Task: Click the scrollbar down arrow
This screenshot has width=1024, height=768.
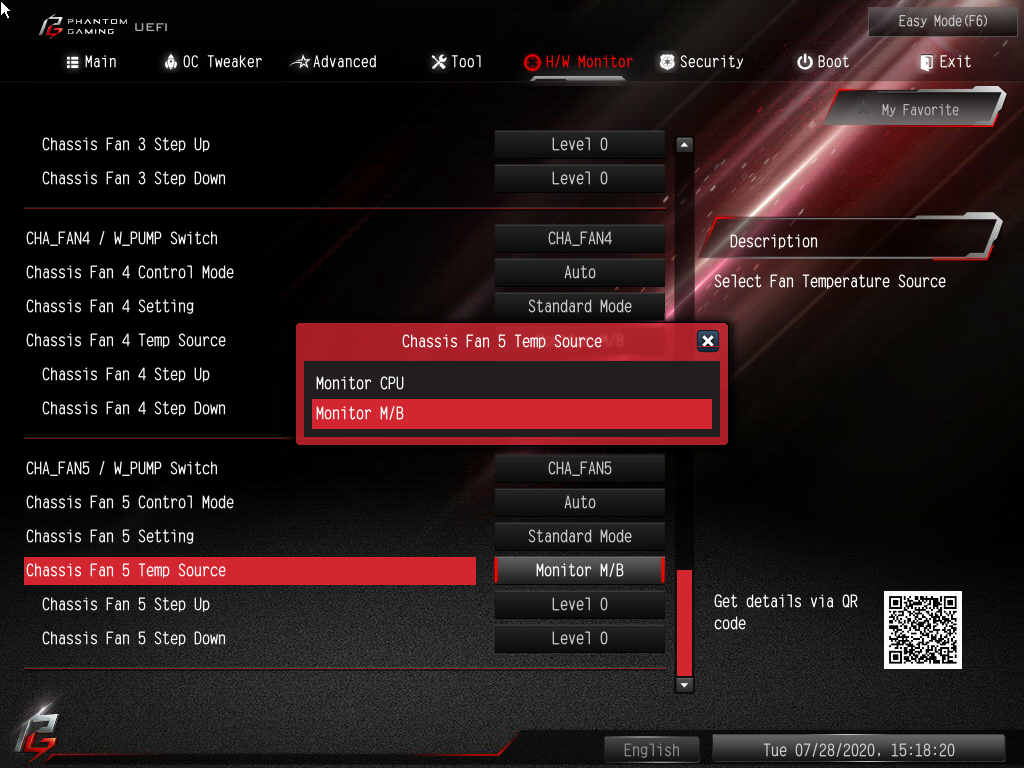Action: 684,685
